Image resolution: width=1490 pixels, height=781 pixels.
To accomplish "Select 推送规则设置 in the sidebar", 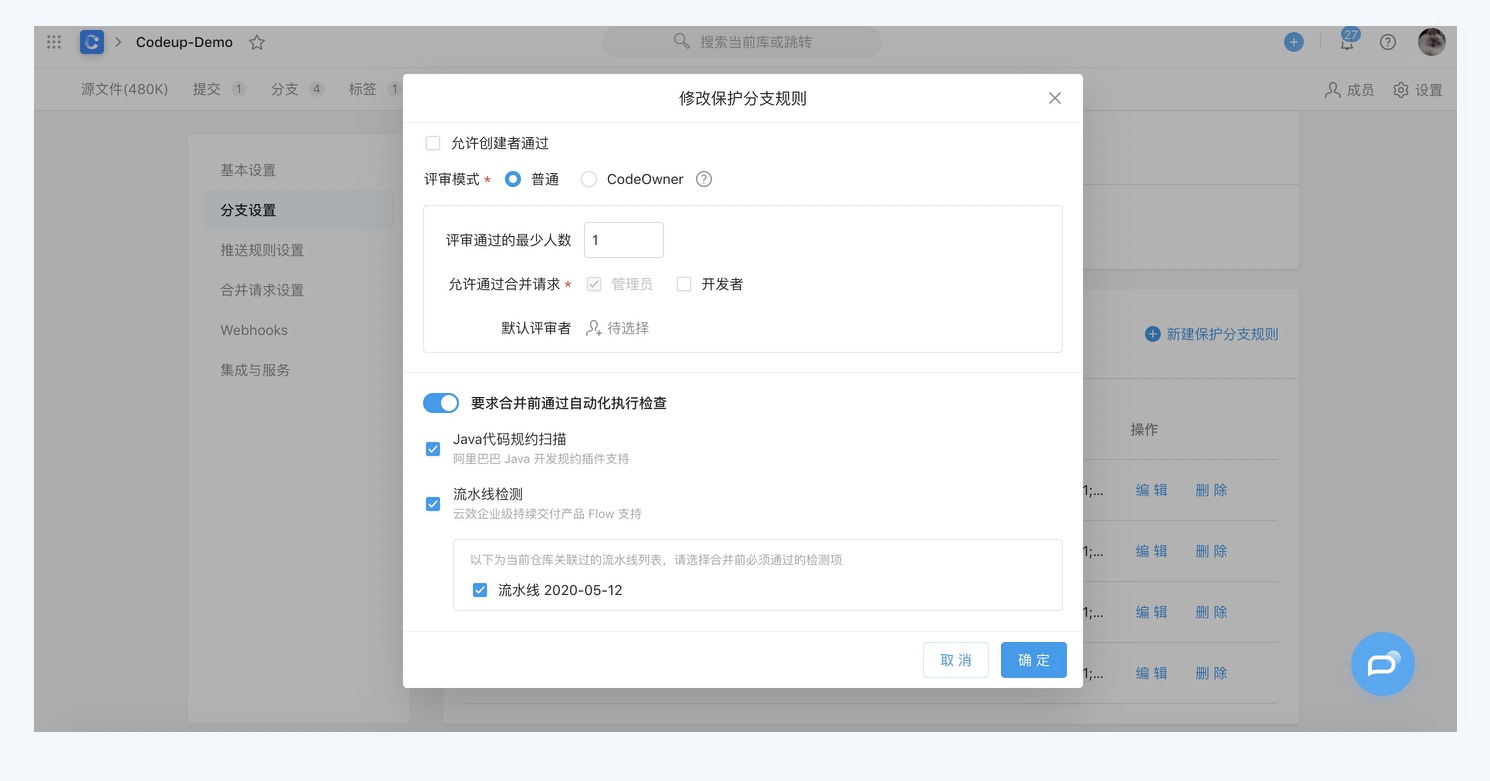I will [299, 250].
